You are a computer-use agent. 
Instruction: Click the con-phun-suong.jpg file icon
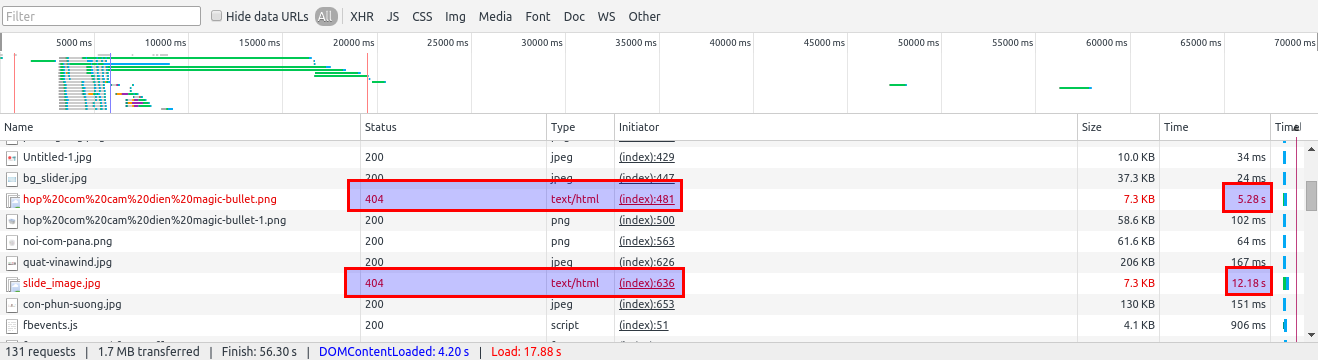pyautogui.click(x=12, y=305)
